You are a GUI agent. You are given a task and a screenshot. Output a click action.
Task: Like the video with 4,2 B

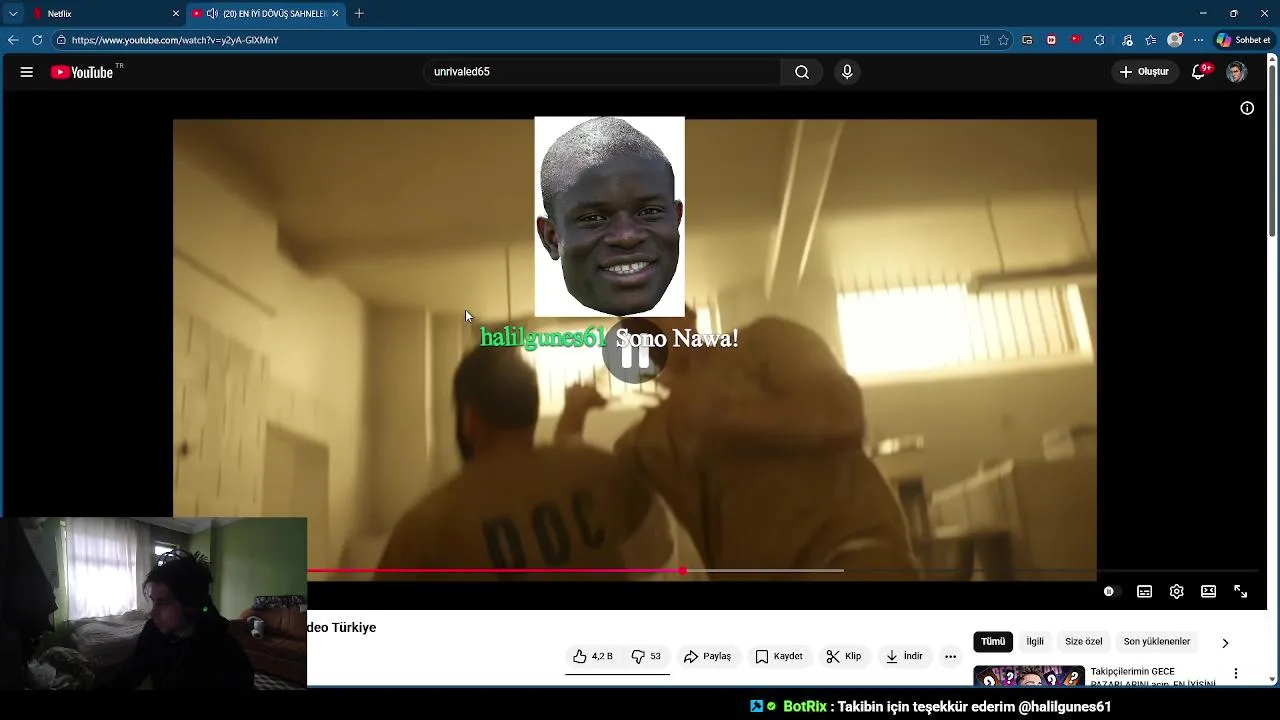tap(593, 657)
